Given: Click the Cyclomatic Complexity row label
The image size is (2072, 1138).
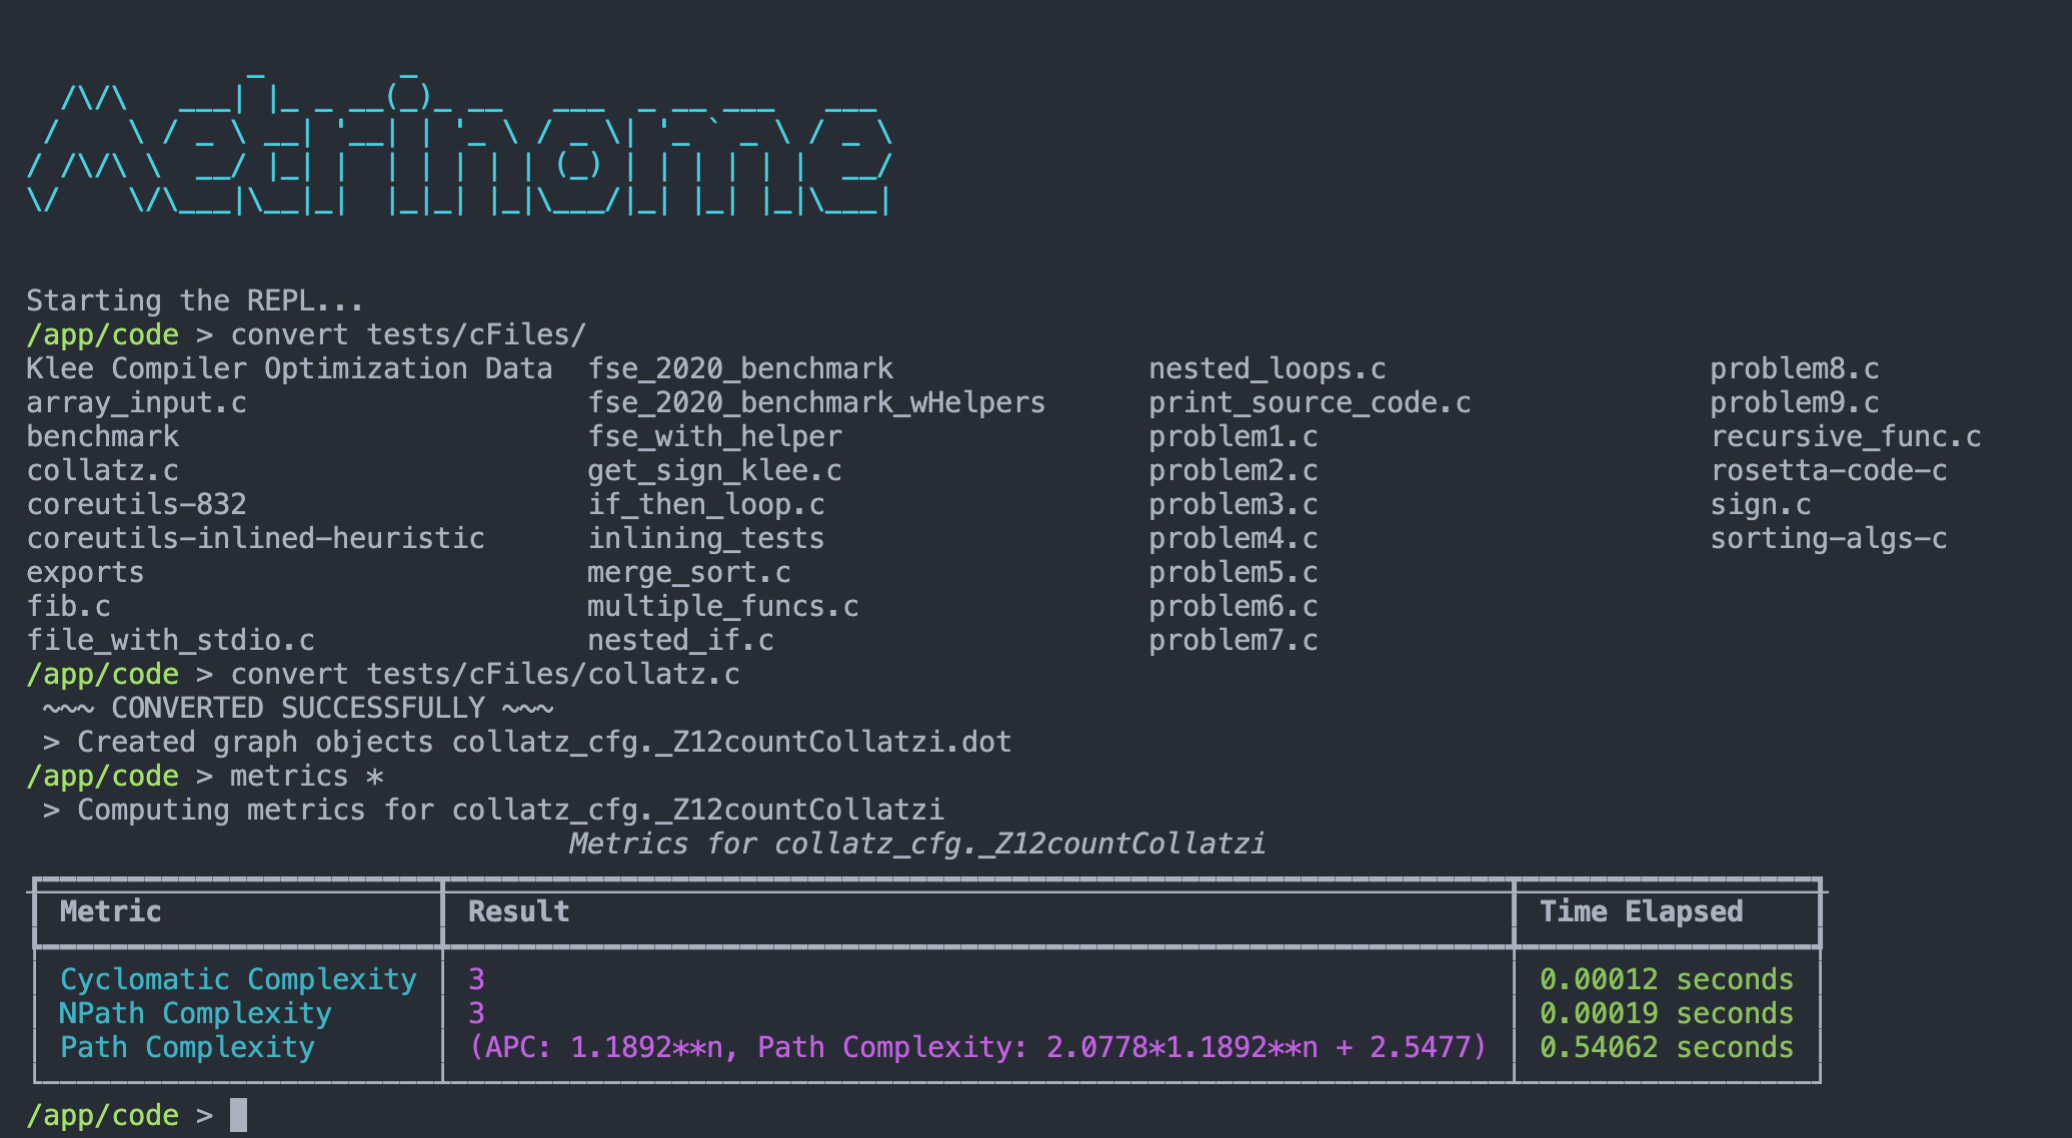Looking at the screenshot, I should tap(238, 979).
